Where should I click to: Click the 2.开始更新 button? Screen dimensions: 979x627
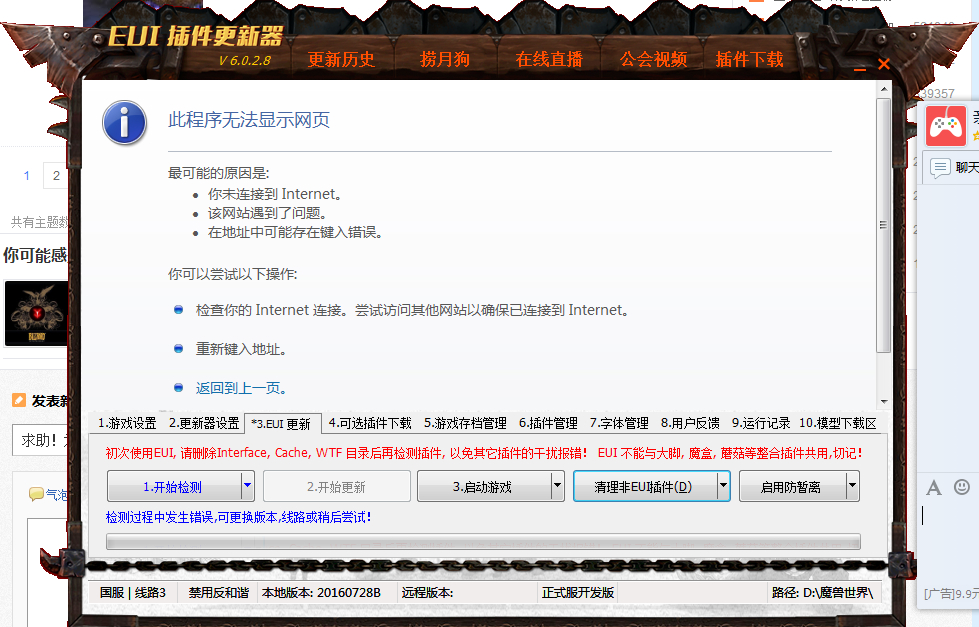tap(337, 486)
